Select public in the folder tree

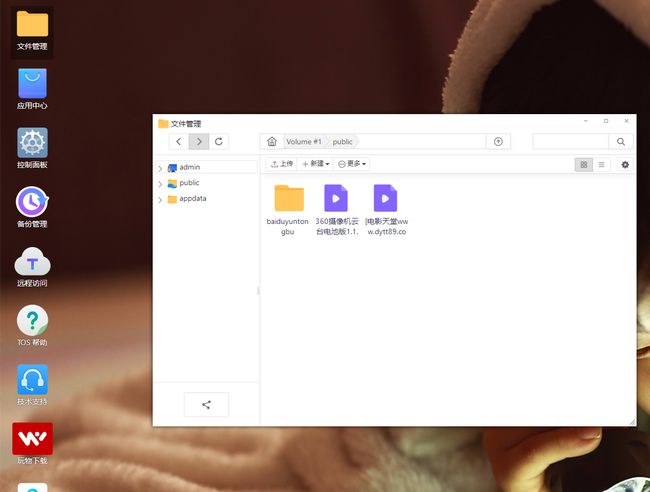point(189,183)
